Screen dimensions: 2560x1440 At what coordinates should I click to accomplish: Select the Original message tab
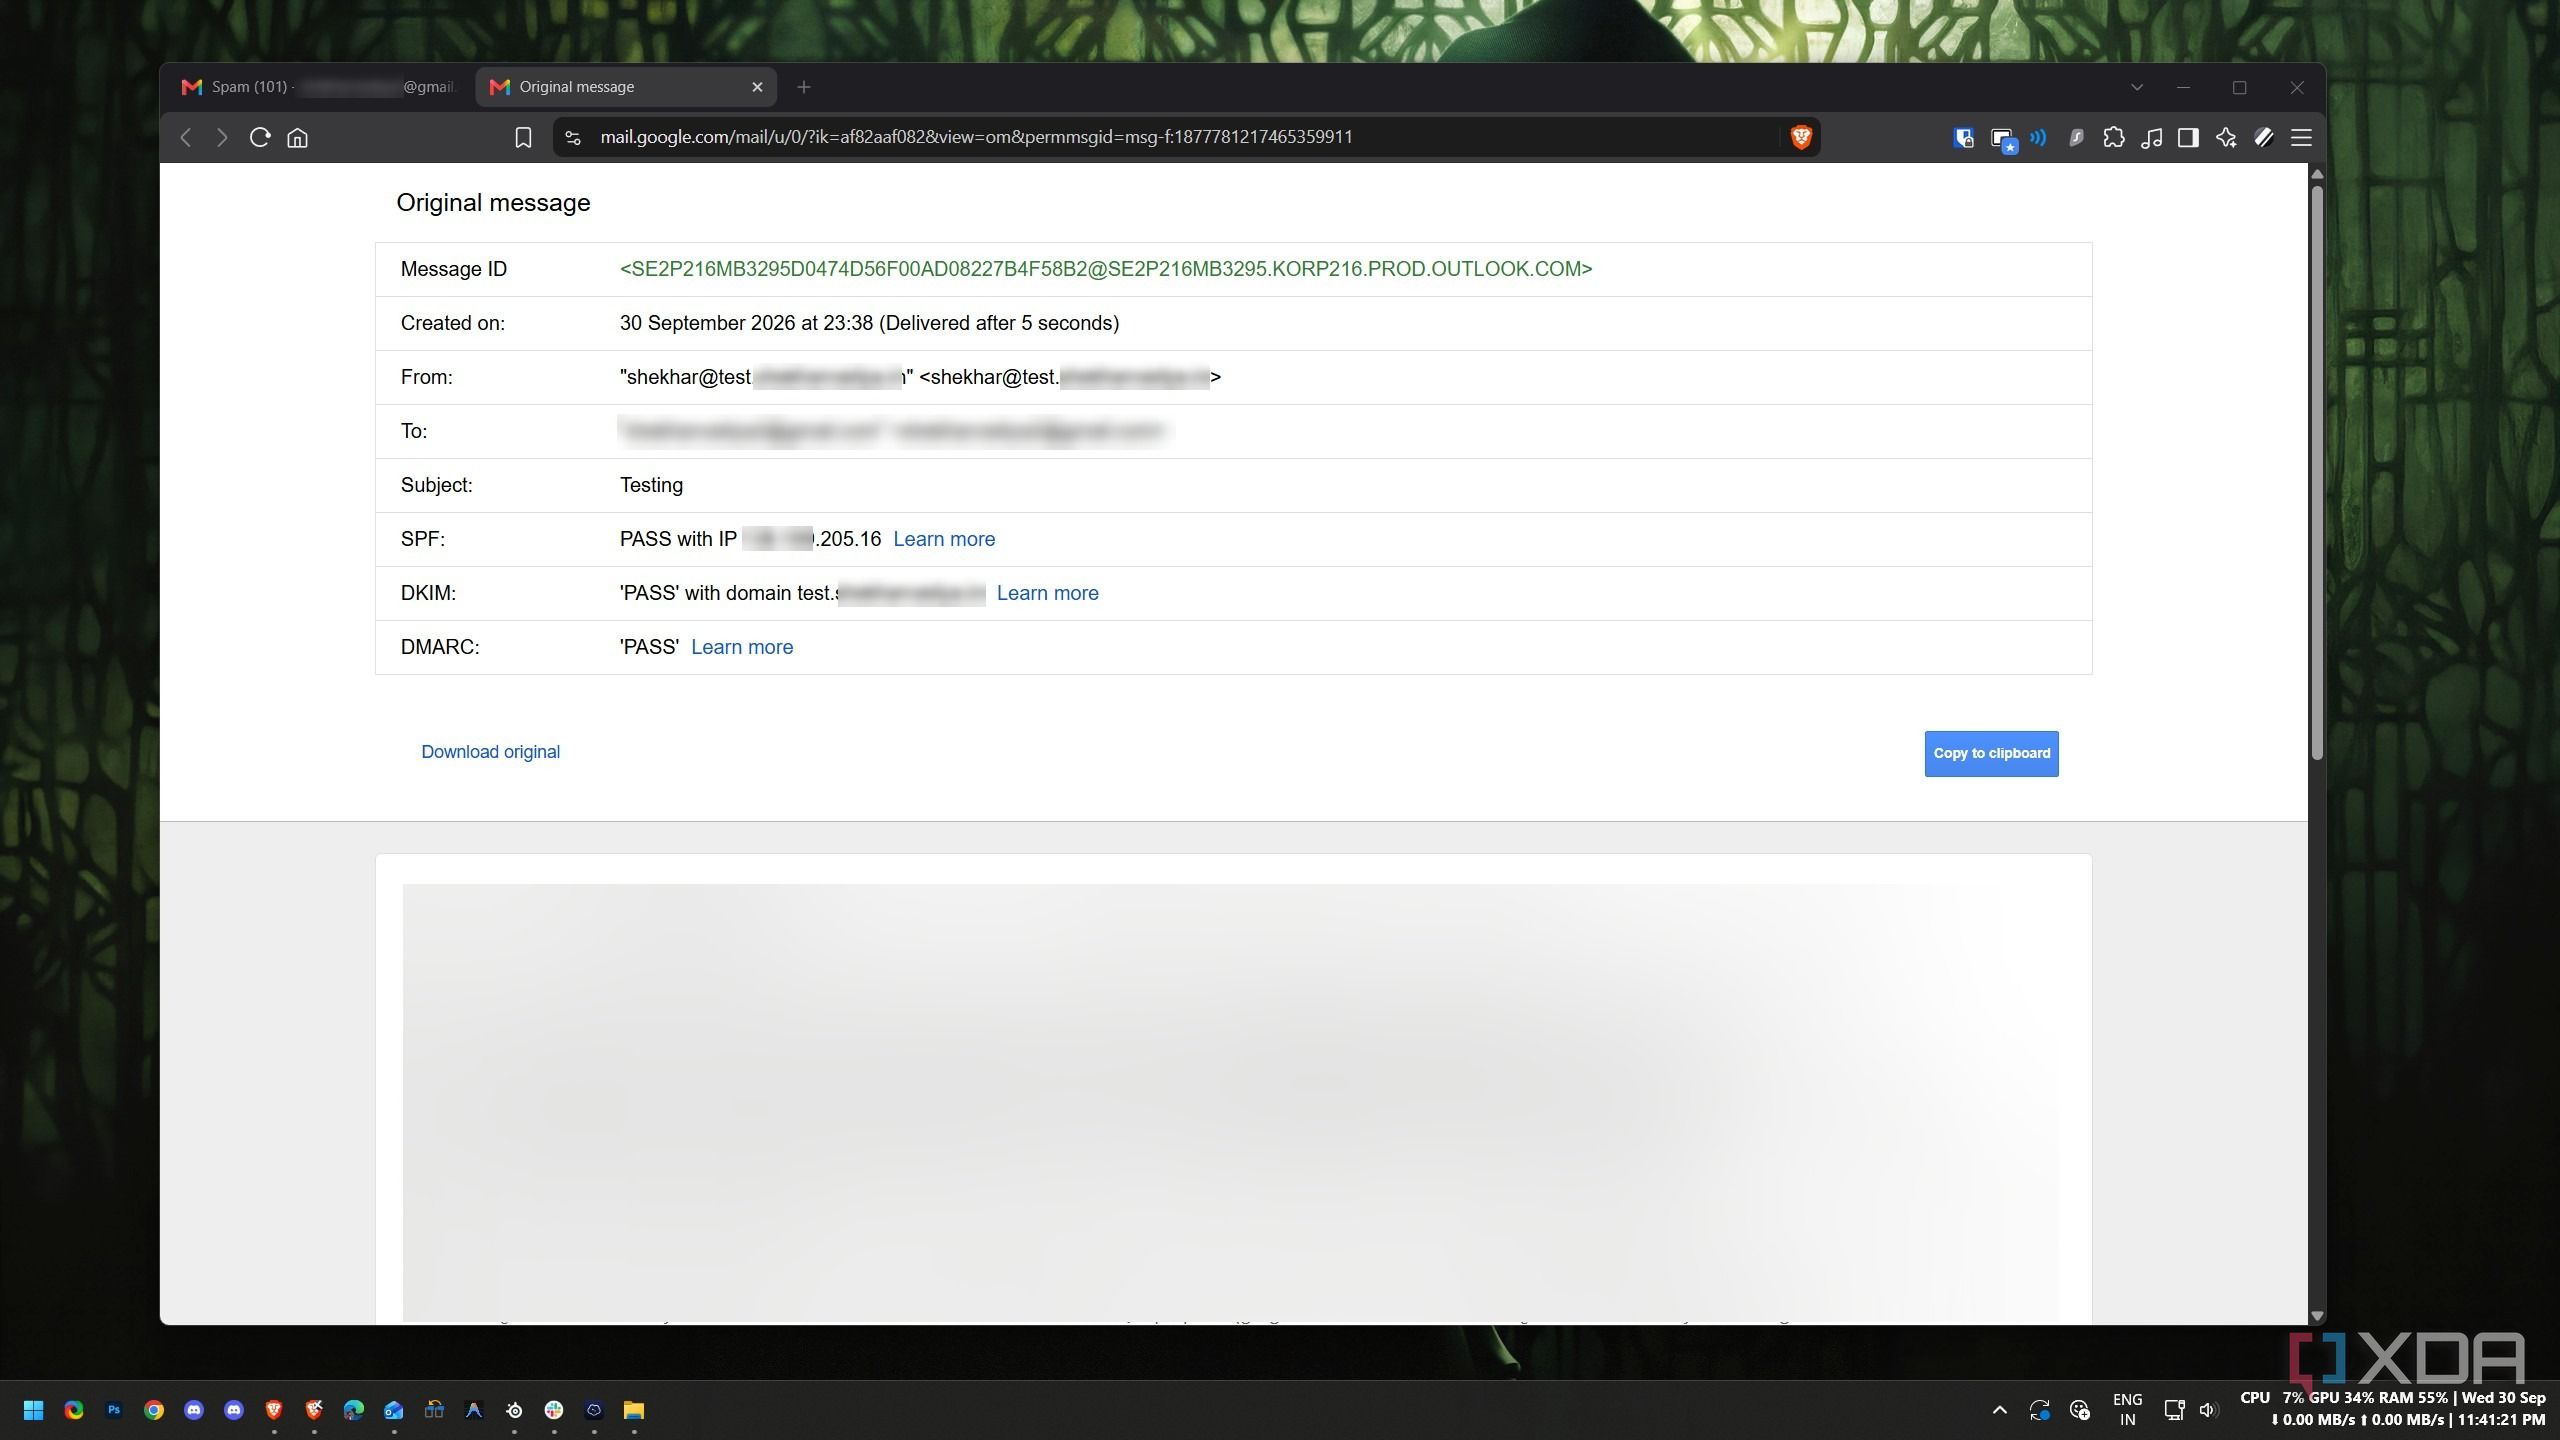[x=626, y=87]
